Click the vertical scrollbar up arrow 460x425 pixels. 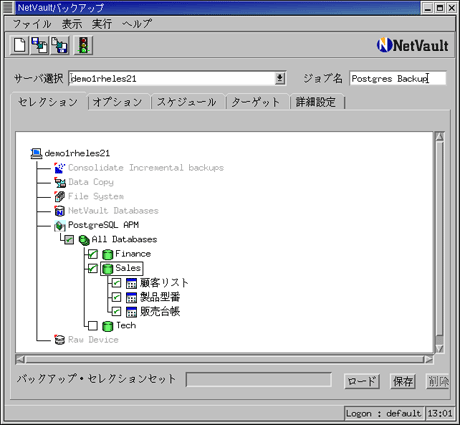[440, 137]
